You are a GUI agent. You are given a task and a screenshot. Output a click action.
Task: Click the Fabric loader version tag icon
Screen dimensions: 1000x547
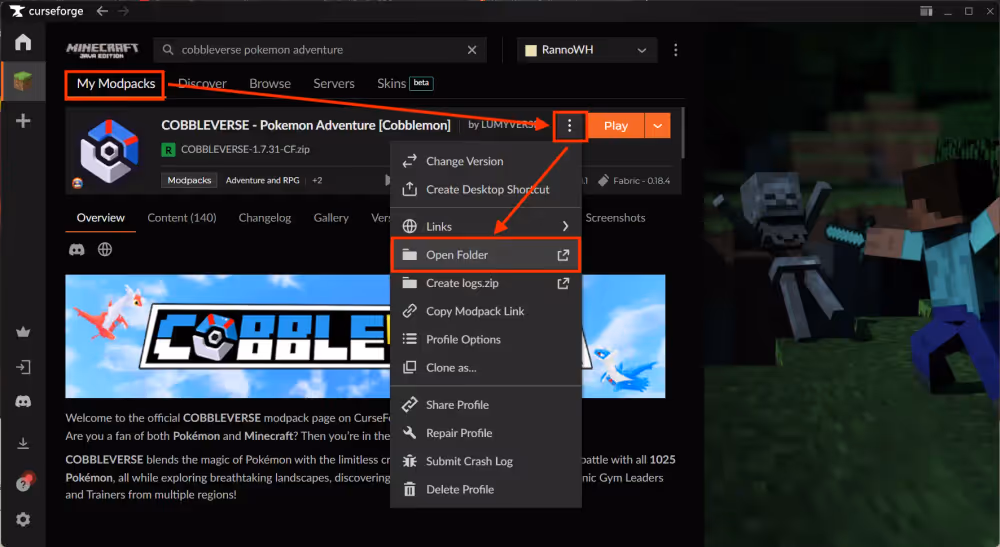[603, 180]
